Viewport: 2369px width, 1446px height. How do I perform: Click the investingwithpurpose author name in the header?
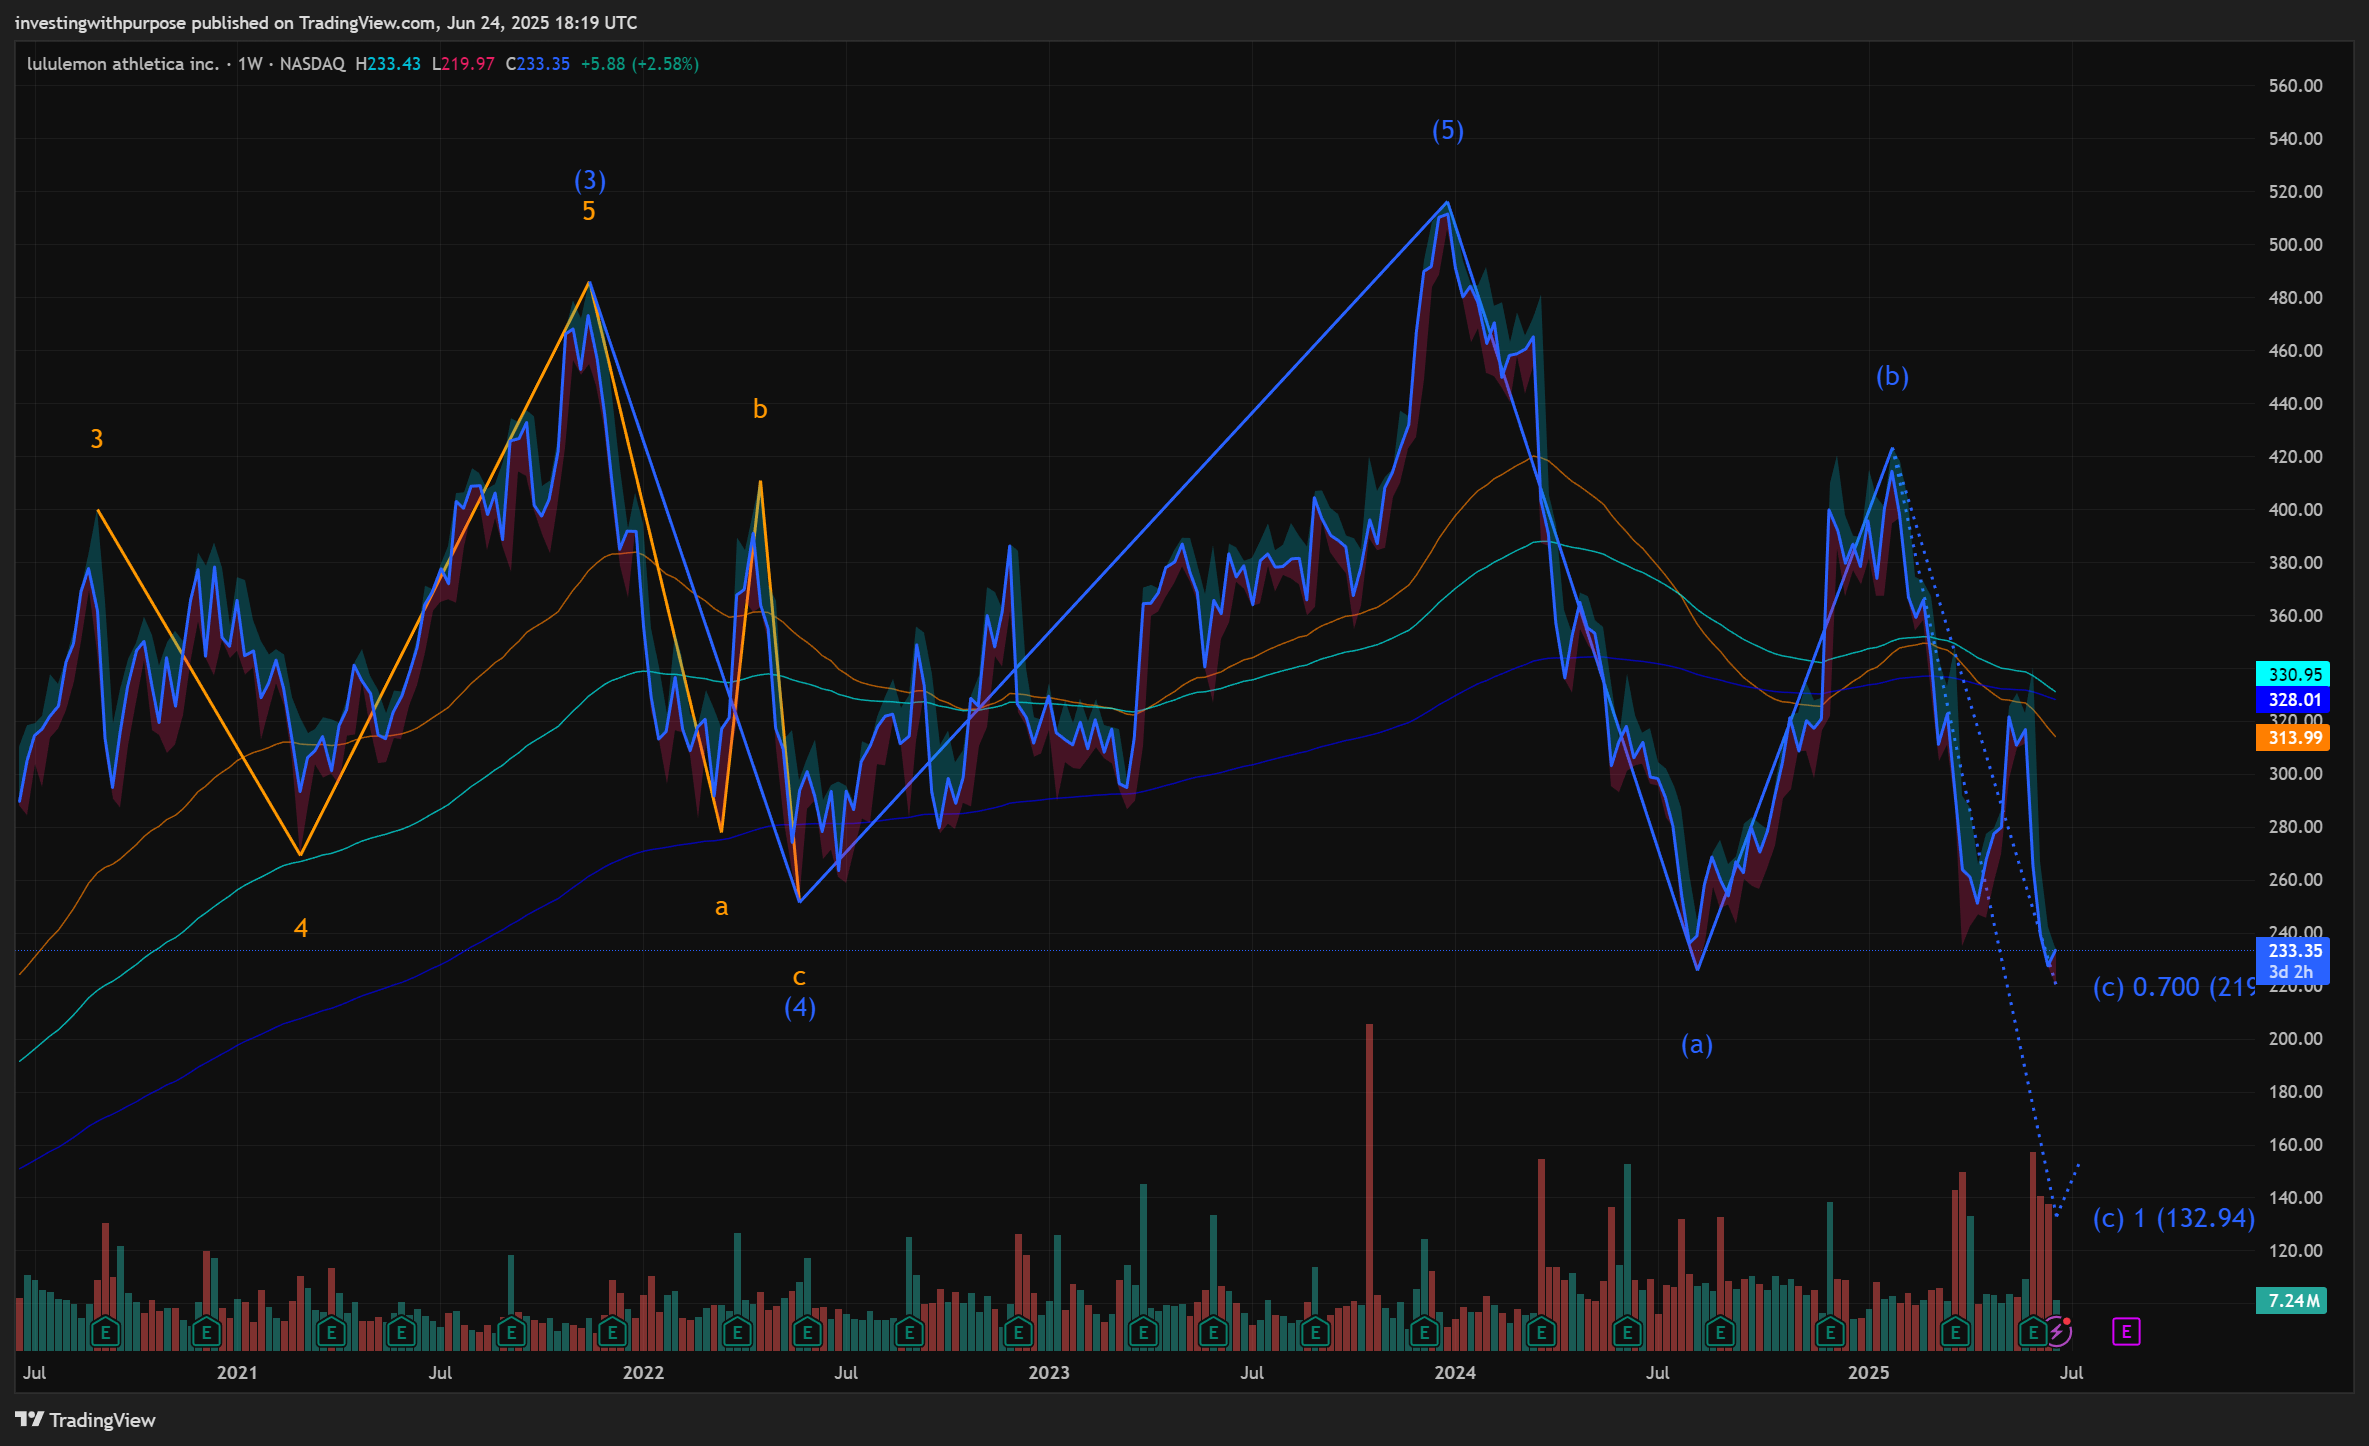100,22
